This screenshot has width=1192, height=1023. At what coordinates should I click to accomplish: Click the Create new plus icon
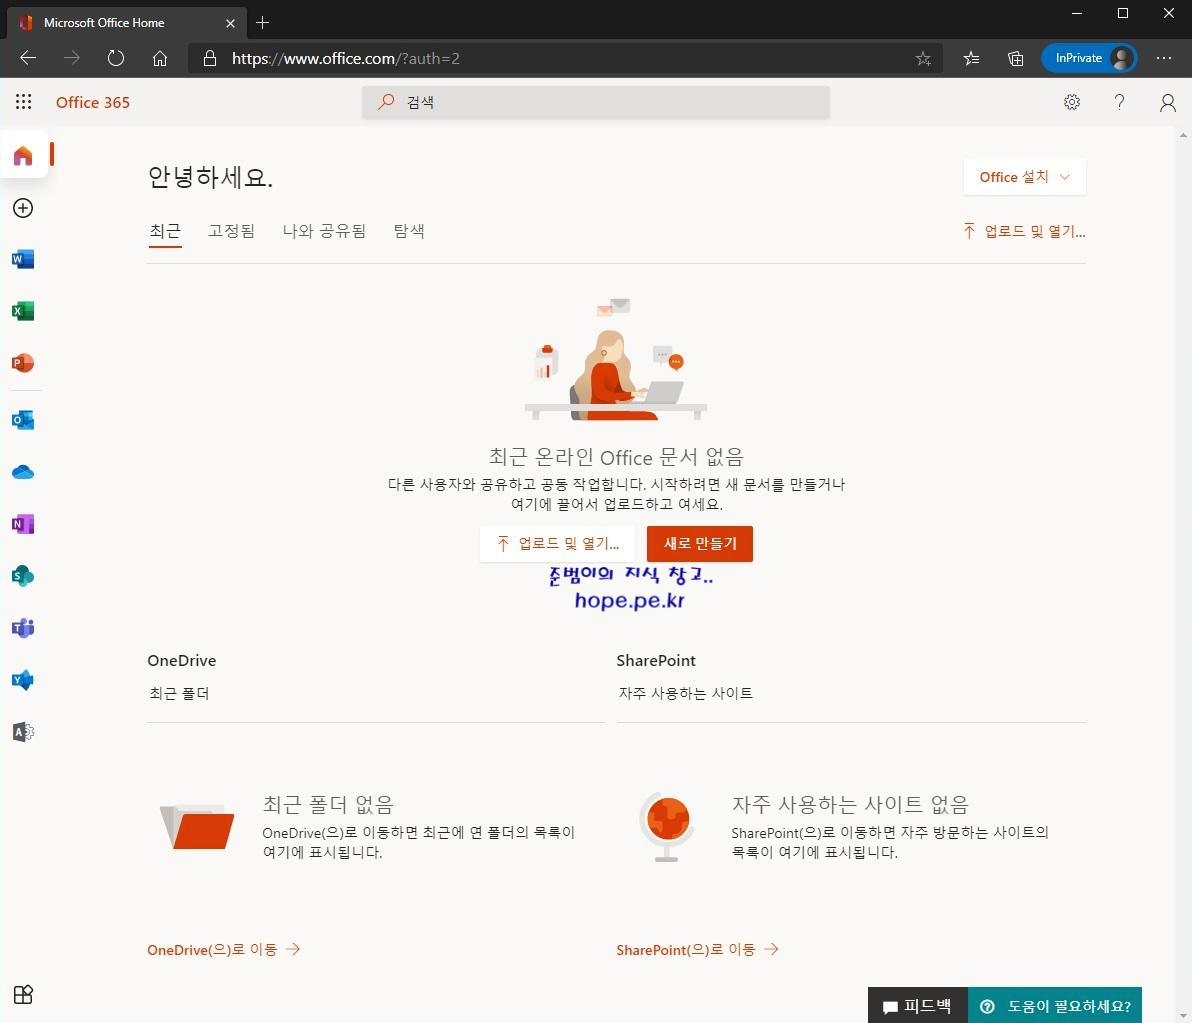pyautogui.click(x=23, y=208)
